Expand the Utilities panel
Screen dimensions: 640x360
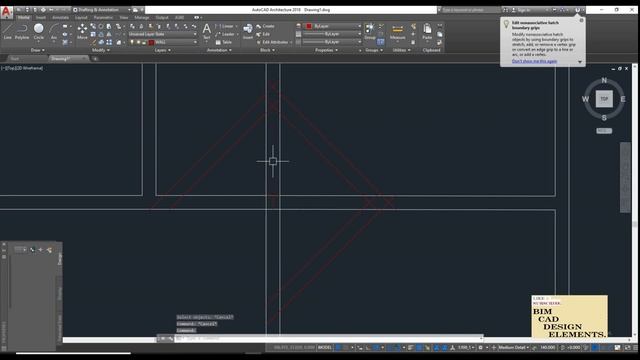point(401,50)
